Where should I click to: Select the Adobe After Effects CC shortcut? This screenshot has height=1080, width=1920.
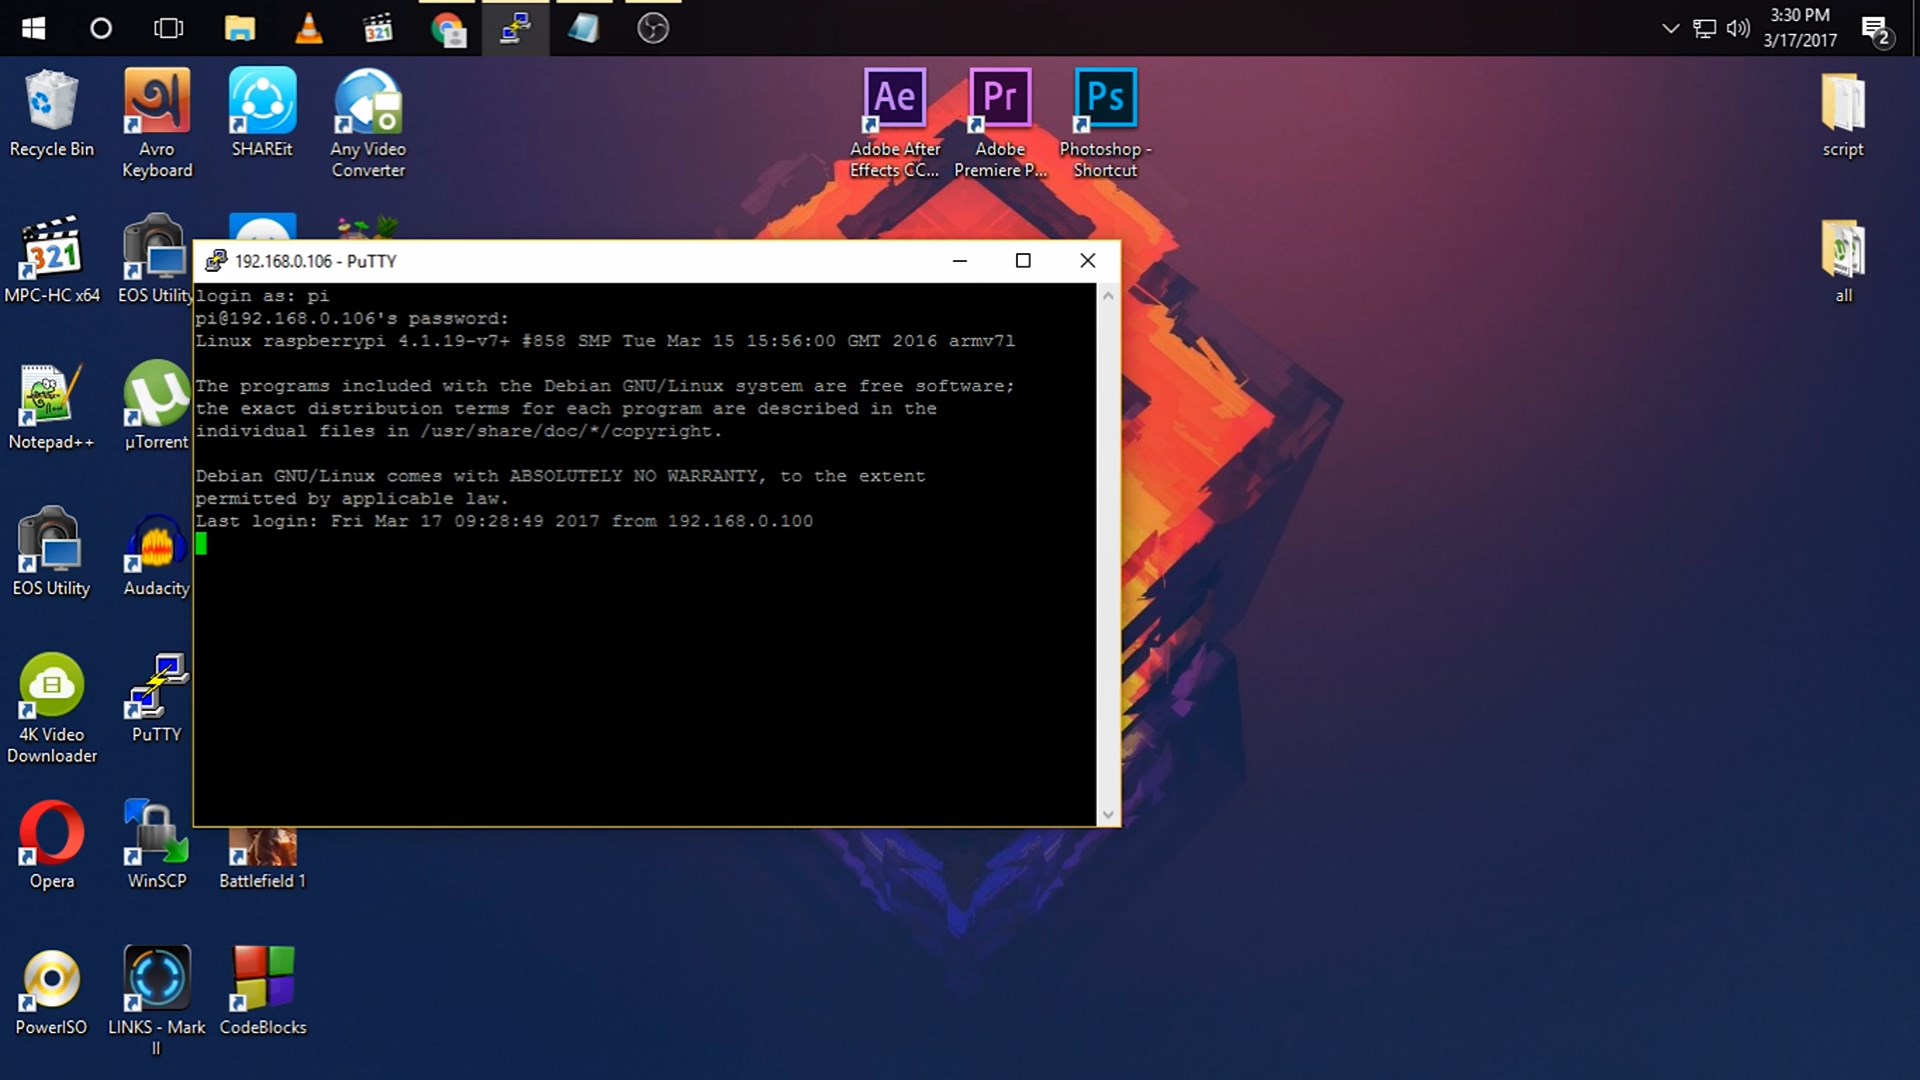(895, 123)
